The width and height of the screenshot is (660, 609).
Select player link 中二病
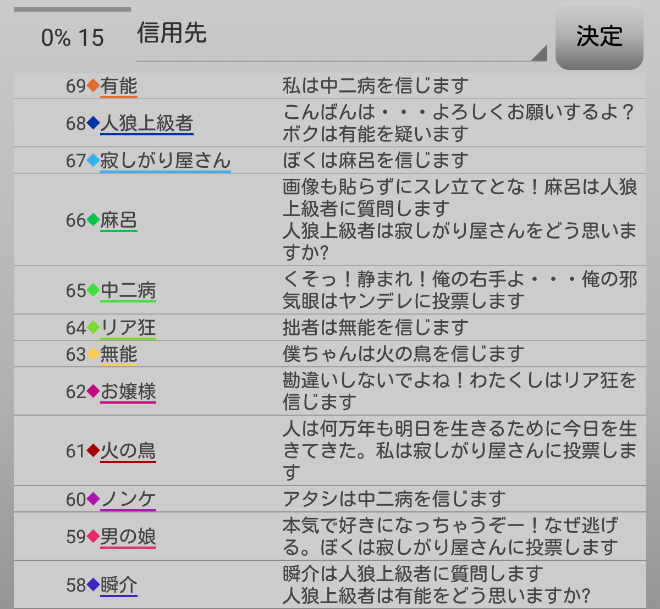tap(128, 291)
